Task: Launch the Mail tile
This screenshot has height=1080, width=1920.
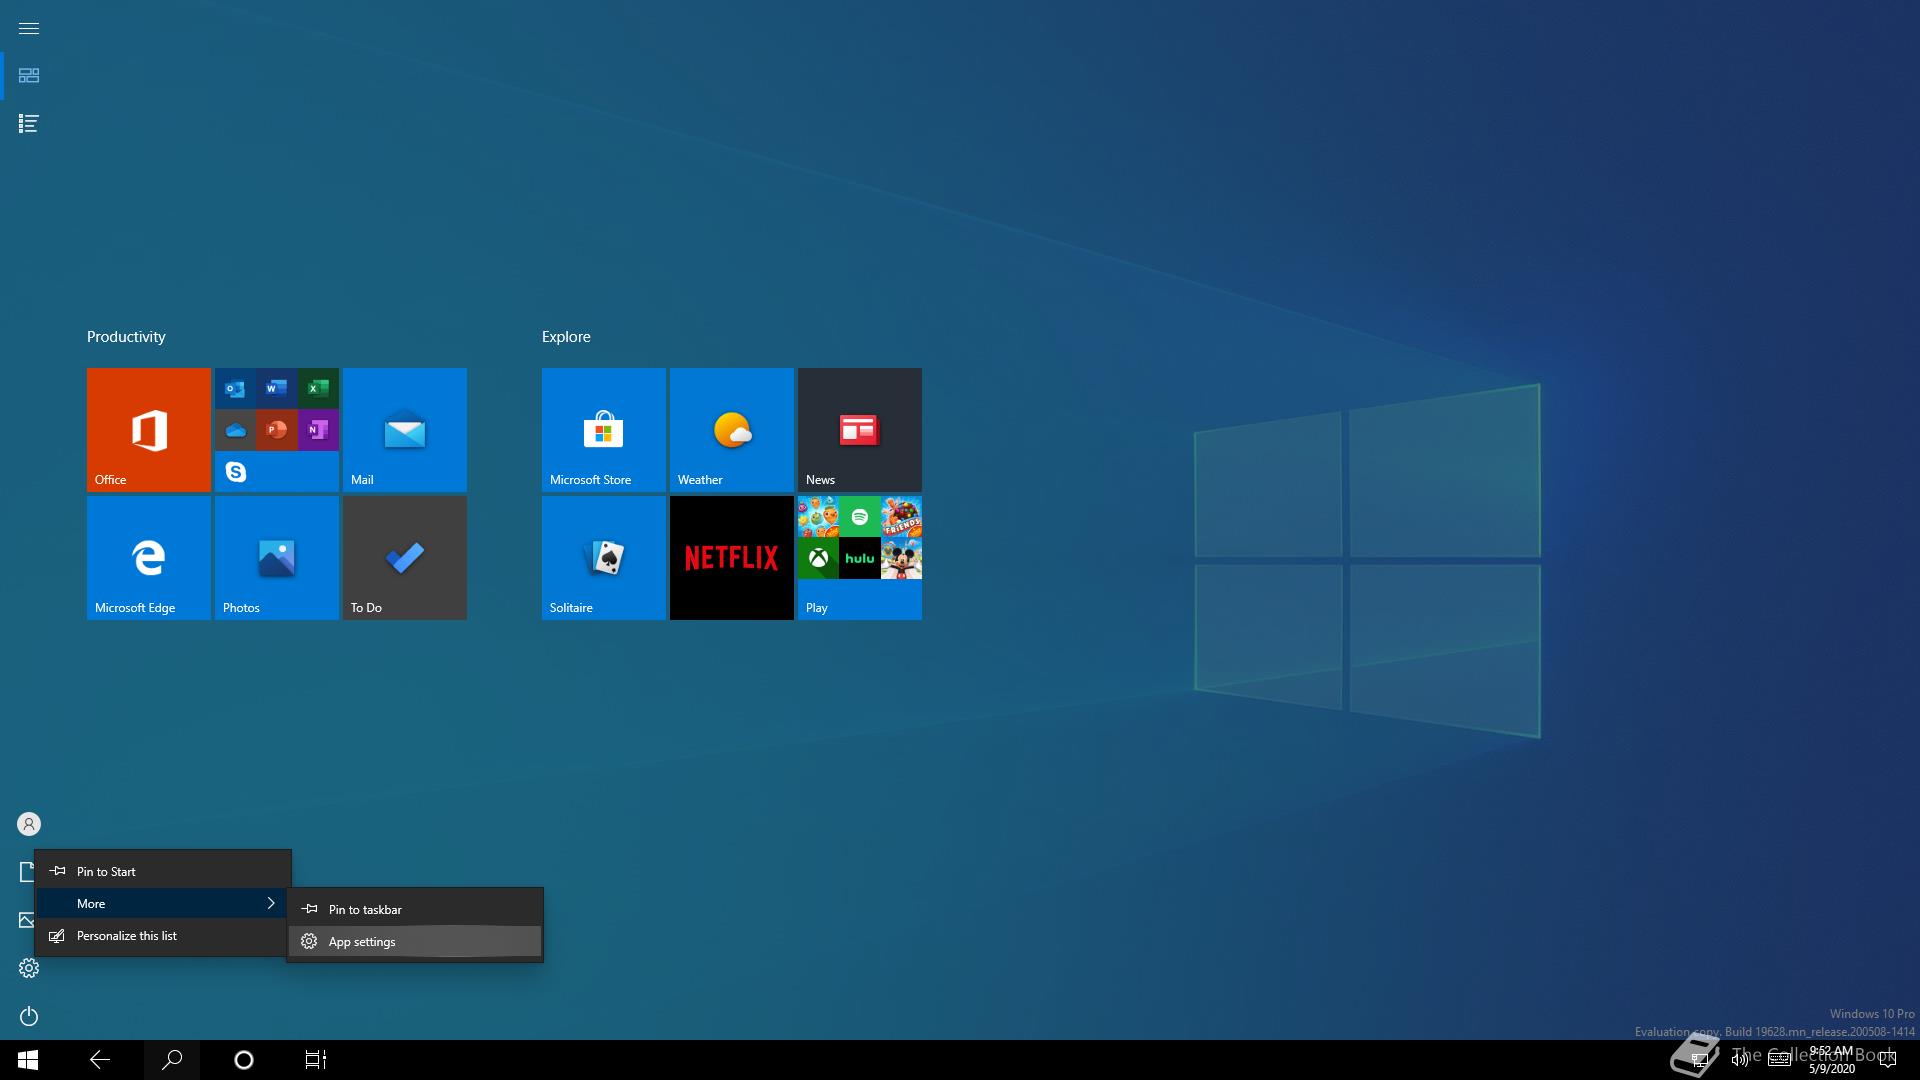Action: [405, 430]
